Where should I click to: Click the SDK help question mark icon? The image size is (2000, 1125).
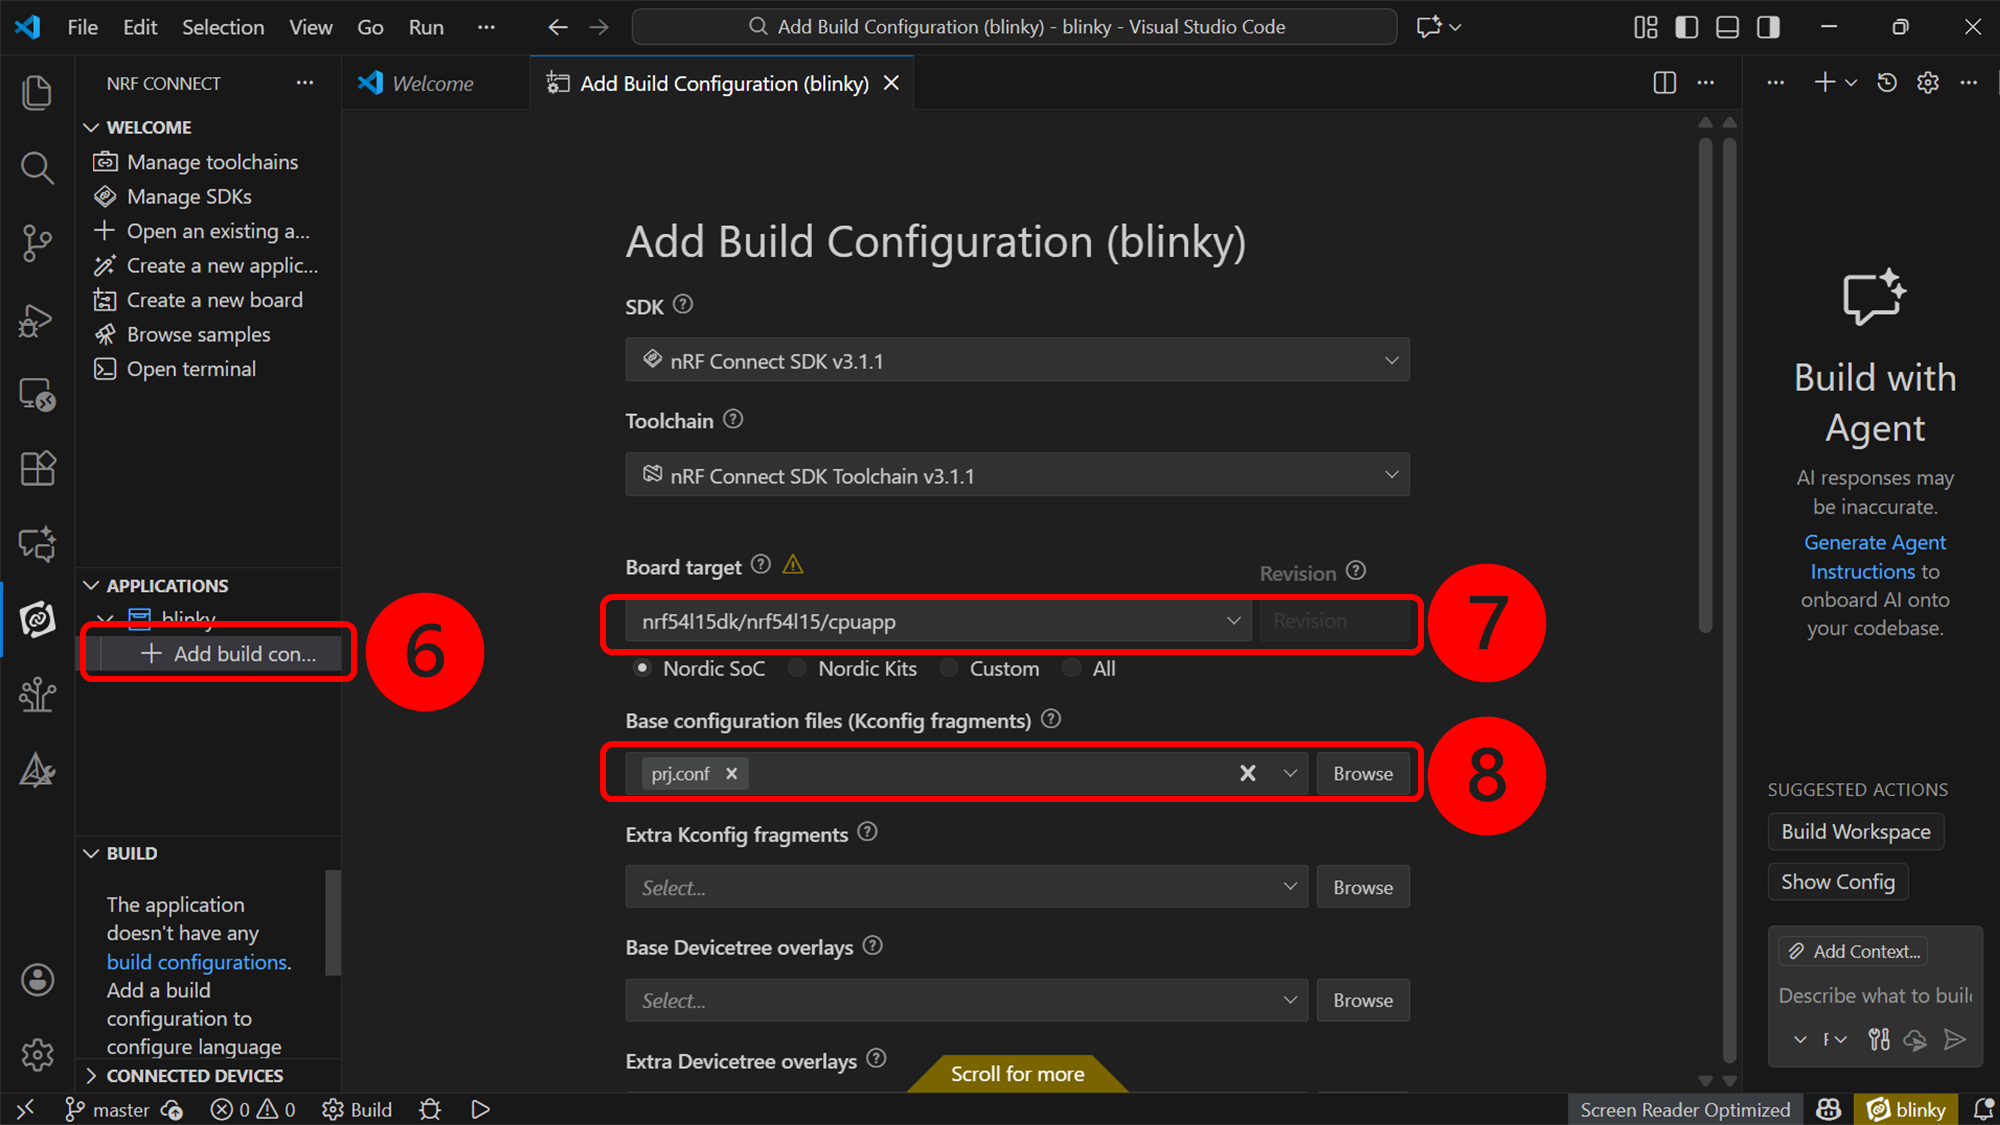click(x=683, y=304)
